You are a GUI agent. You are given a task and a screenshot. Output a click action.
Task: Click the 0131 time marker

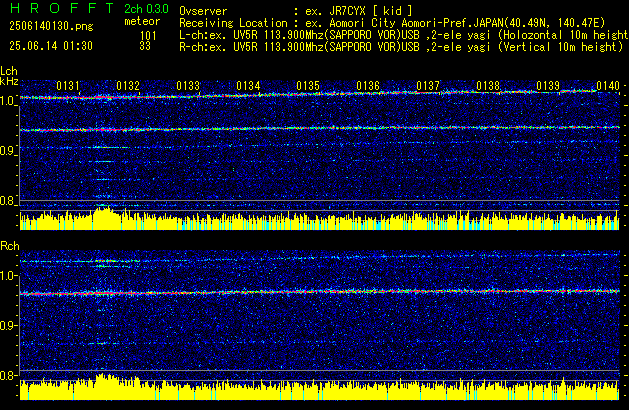[x=68, y=86]
